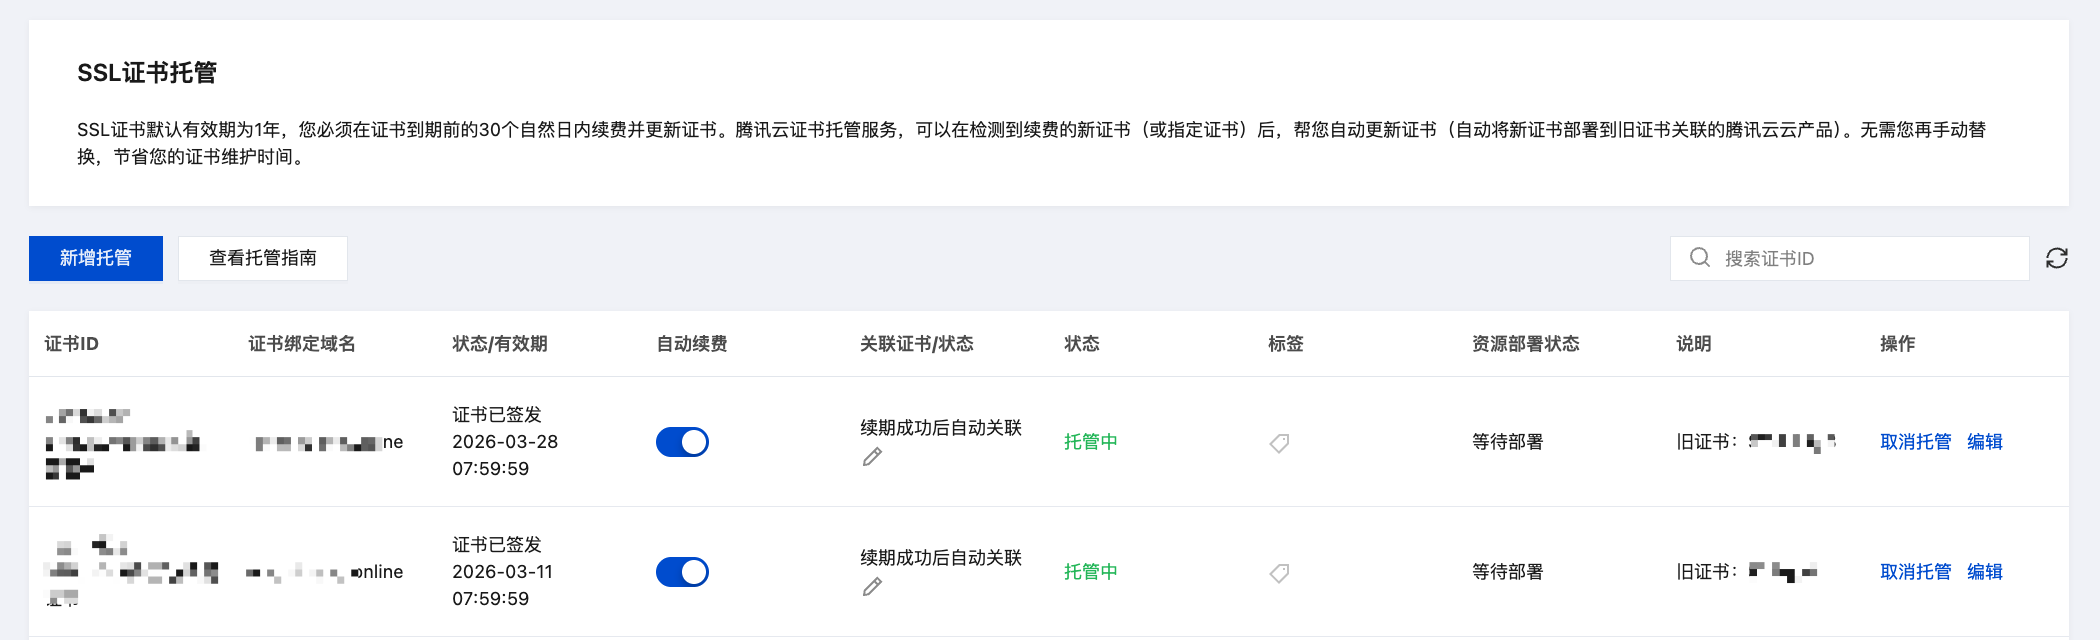Toggle auto-renew for certificate expiring 2026-03-28

coord(682,442)
